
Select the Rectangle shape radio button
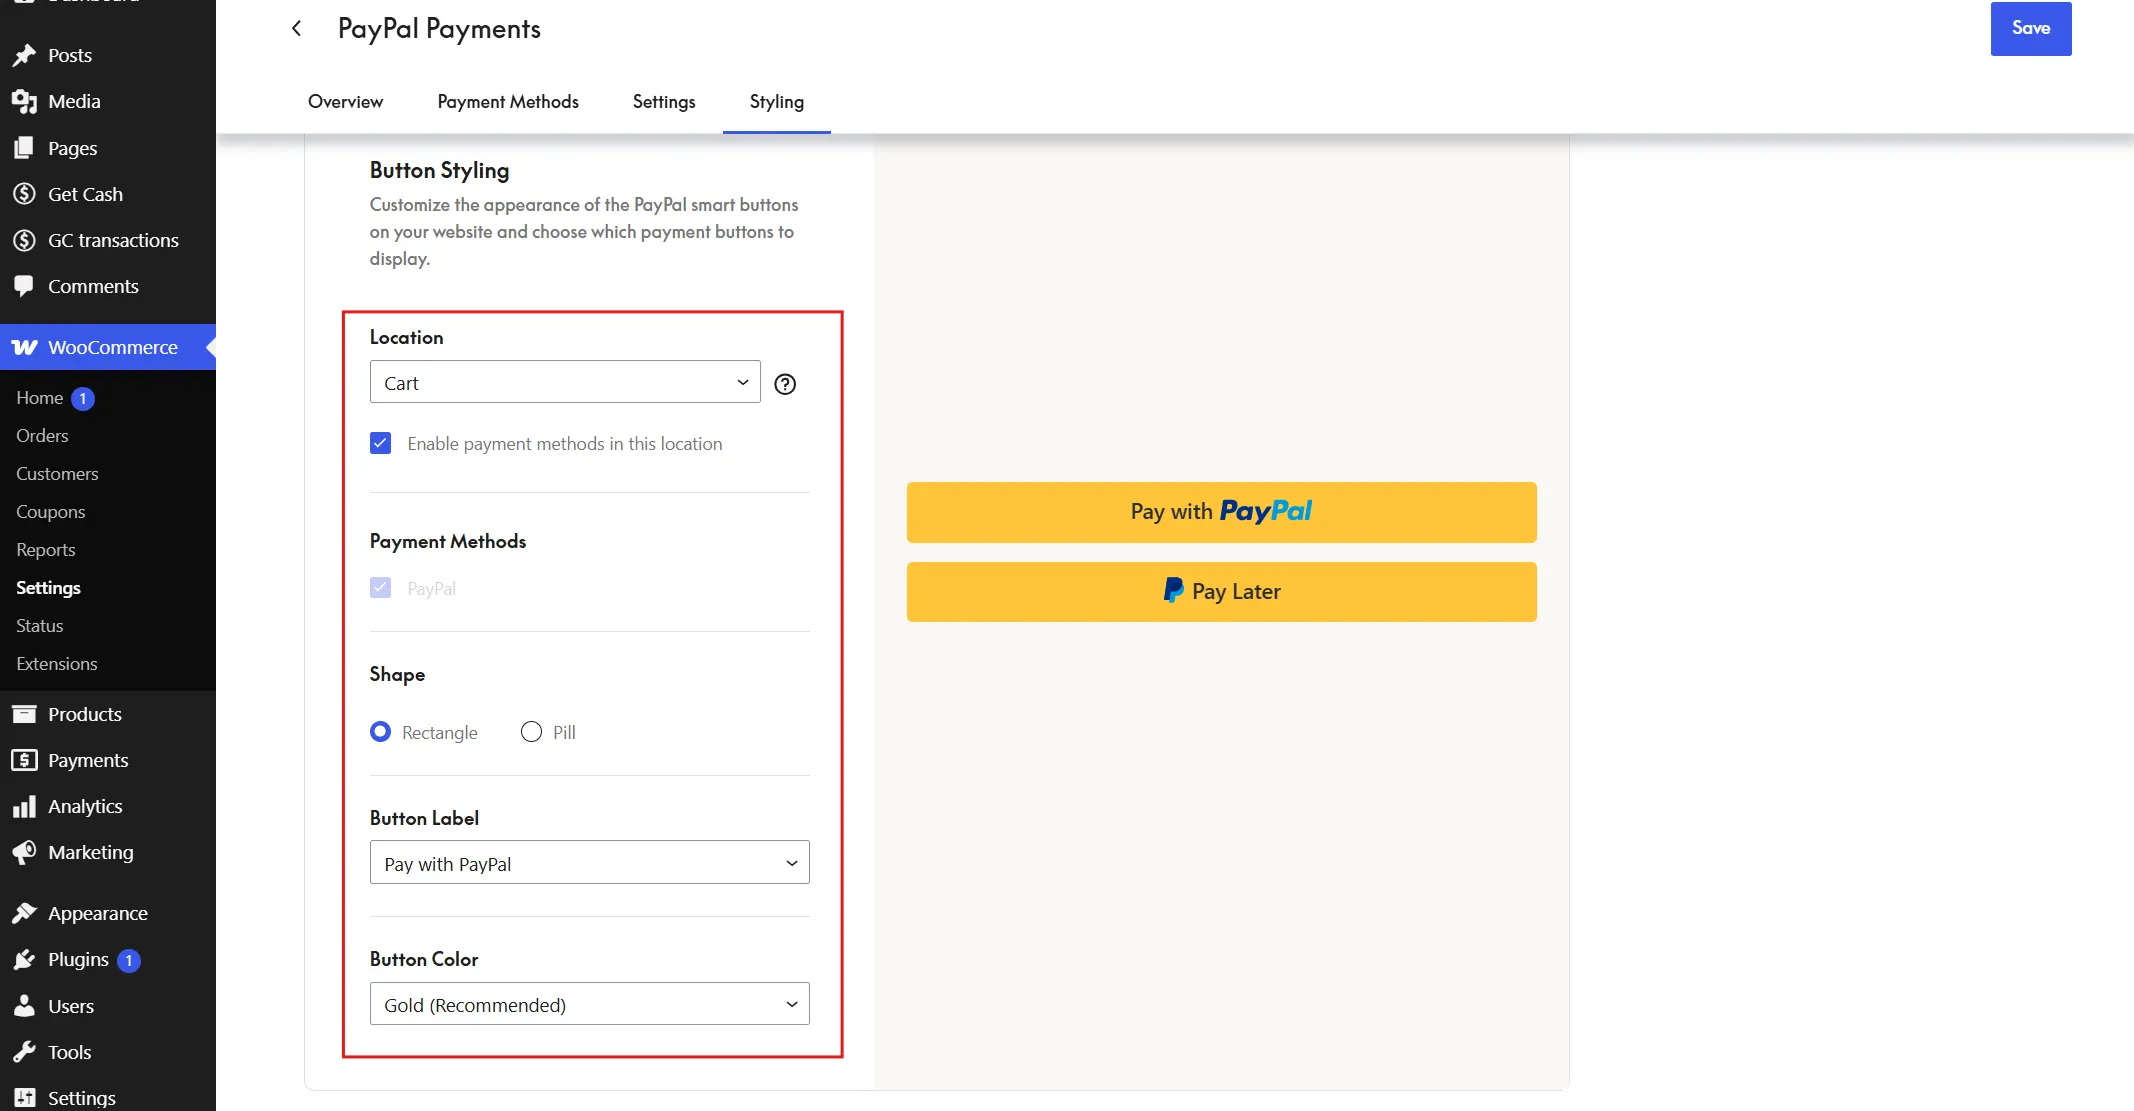tap(380, 732)
